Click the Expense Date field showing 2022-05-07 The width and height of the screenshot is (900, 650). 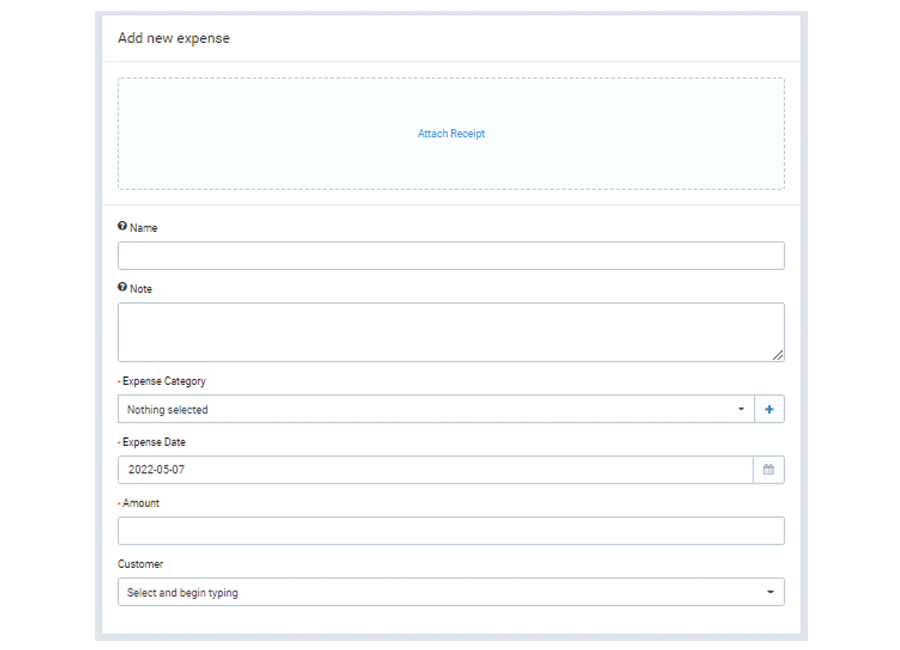435,470
